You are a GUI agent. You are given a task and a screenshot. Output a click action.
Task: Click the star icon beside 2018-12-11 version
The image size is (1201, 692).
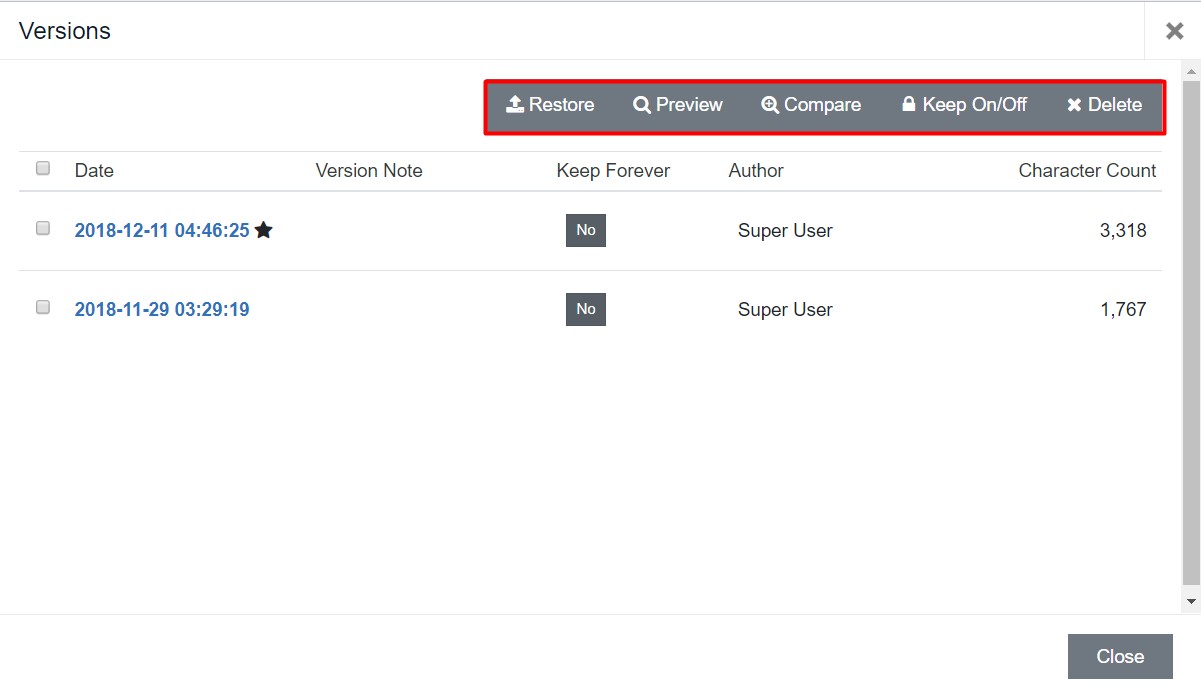pos(263,230)
